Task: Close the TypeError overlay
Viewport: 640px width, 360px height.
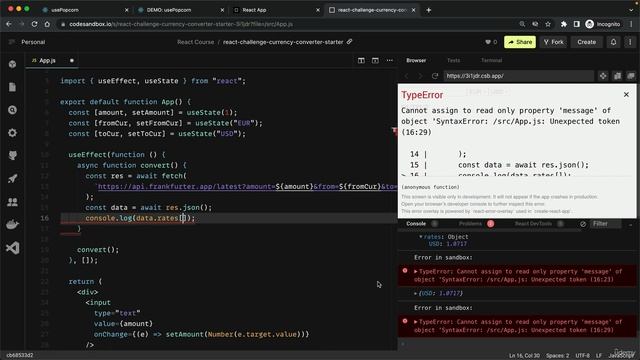Action: pos(626,94)
